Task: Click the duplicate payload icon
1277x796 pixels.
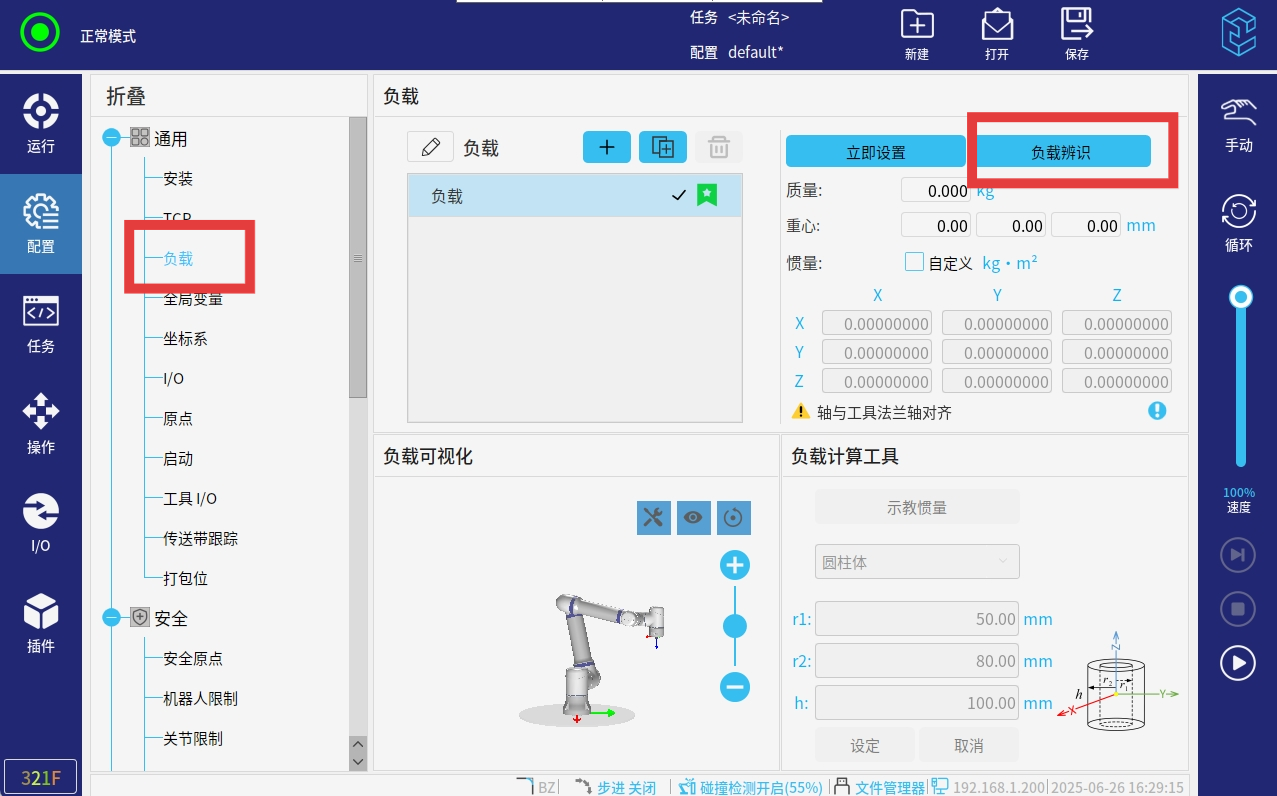Action: (x=662, y=147)
